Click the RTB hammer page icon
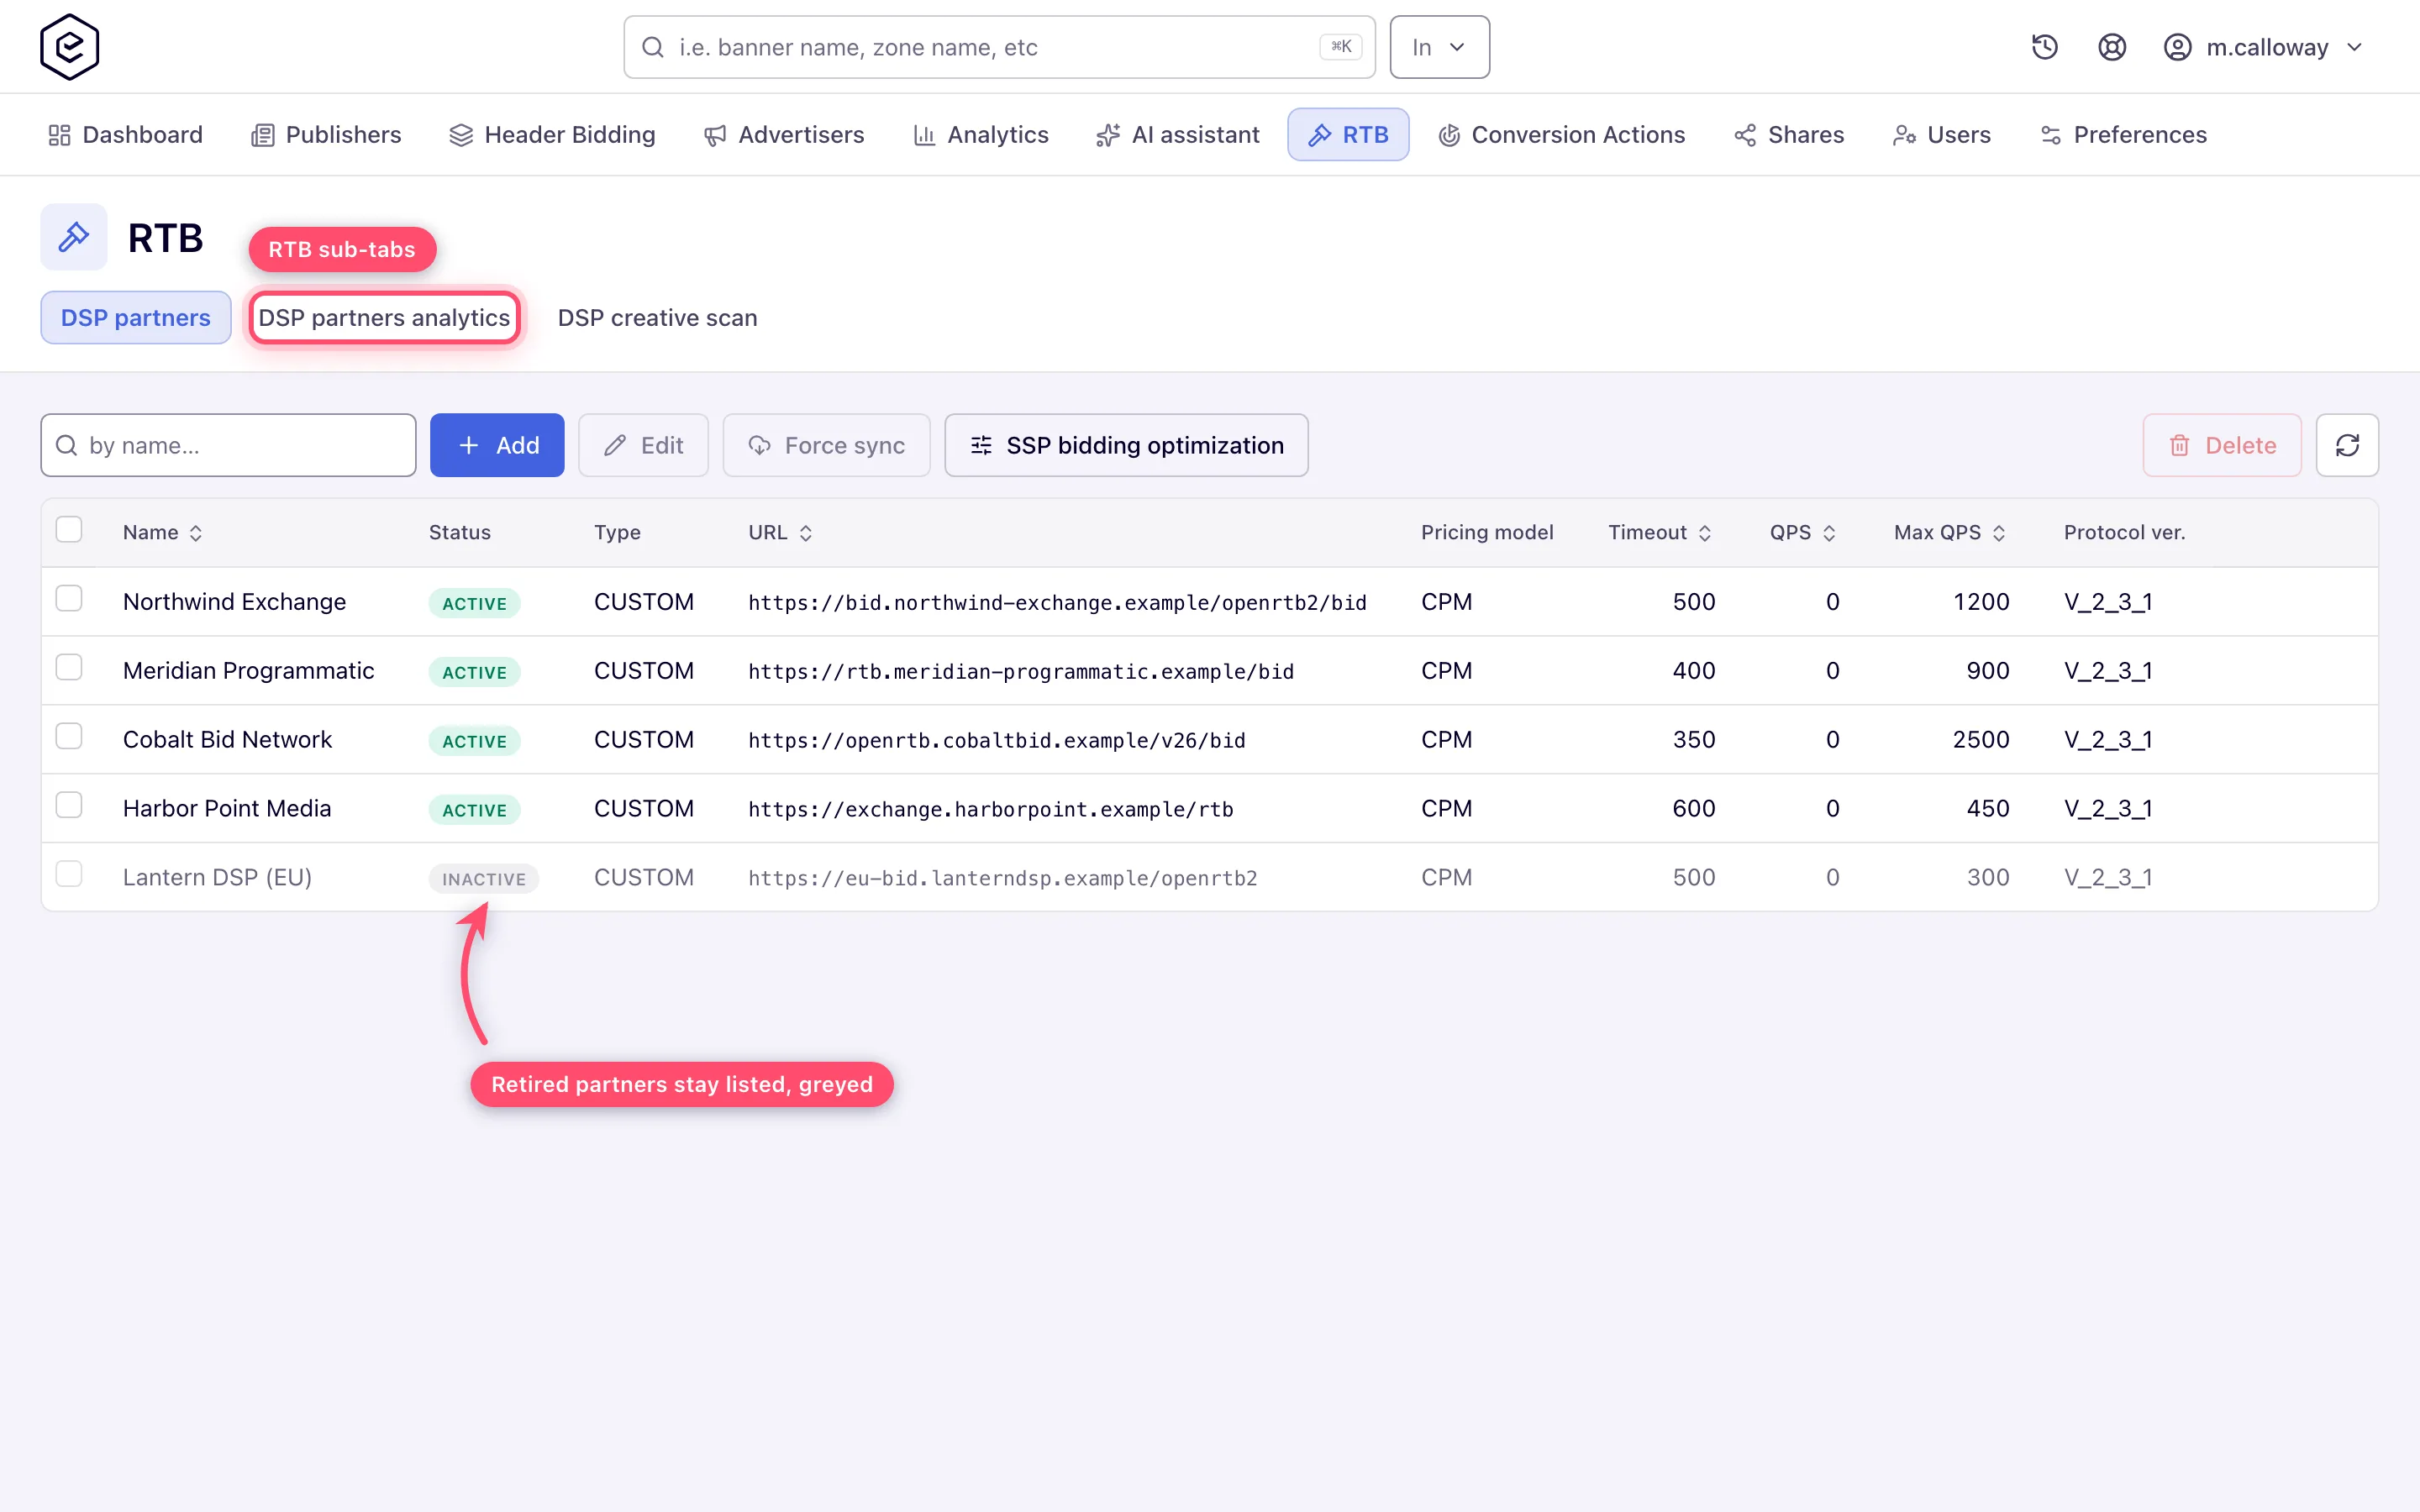 click(74, 237)
